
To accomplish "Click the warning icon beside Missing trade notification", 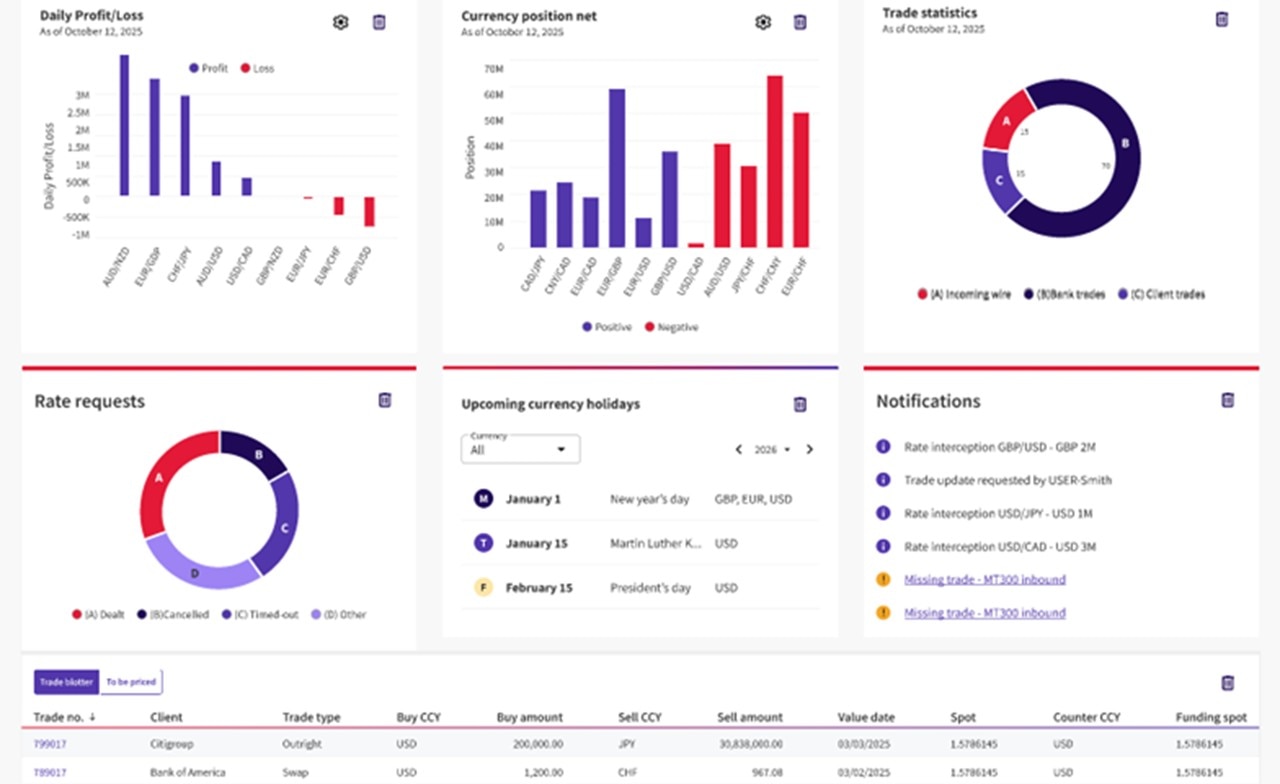I will [882, 579].
